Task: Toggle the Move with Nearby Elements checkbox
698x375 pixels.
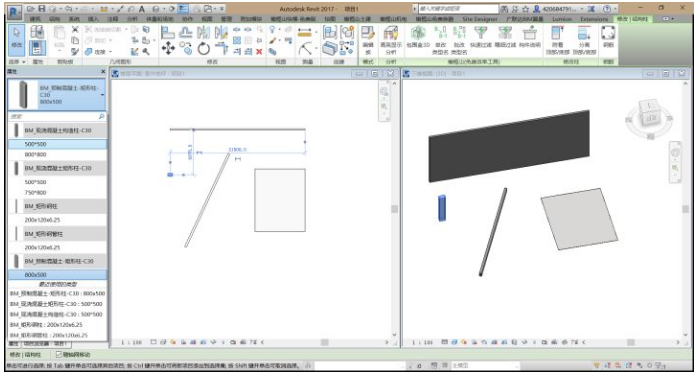Action: (59, 355)
